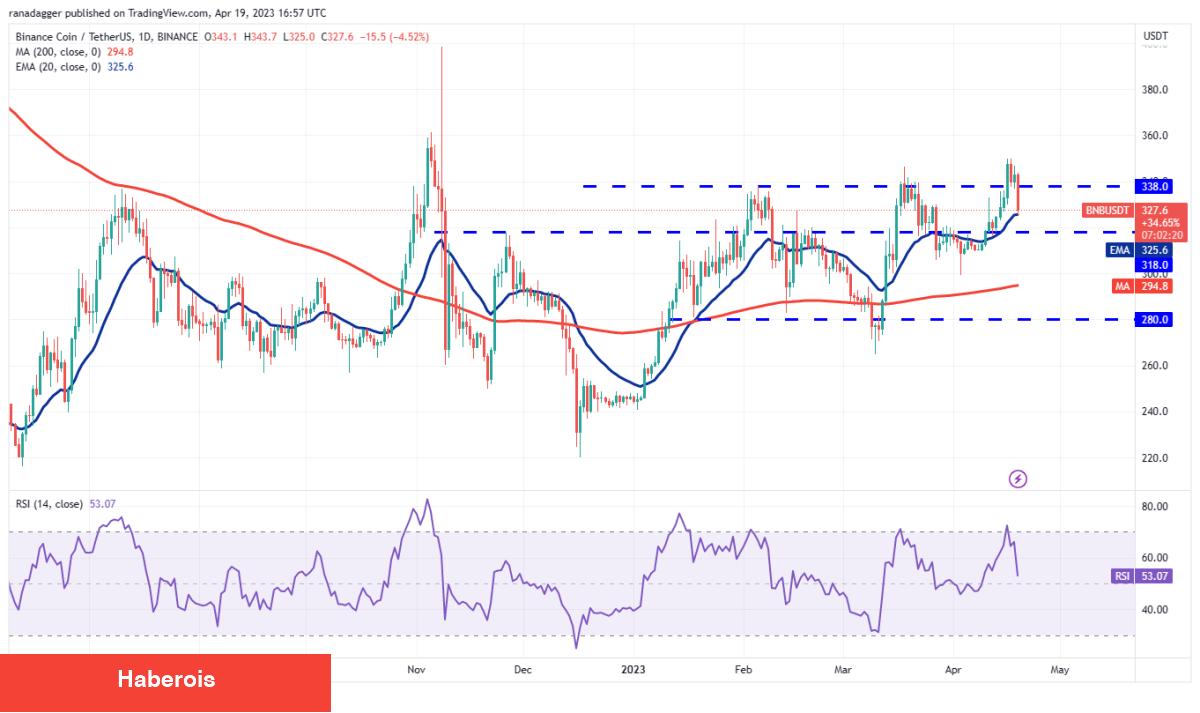Select the 280.0 support level label

1155,319
